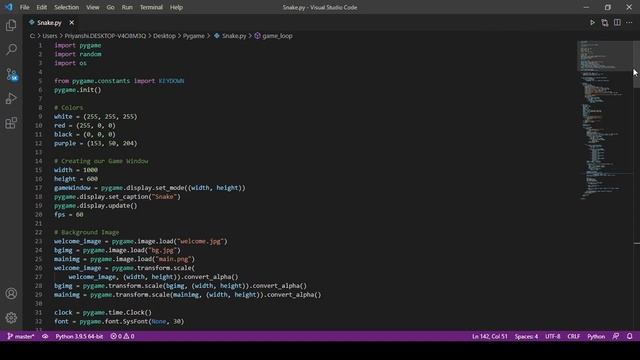Click 'red = (255, 0, 0)' line
This screenshot has width=640, height=360.
[x=85, y=125]
